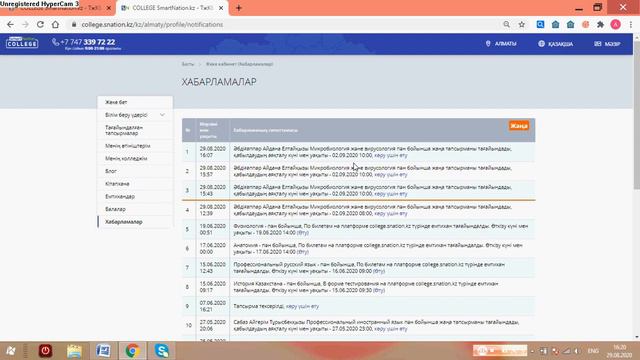This screenshot has height=360, width=640.
Task: Expand the Білім беру үдерісі section
Action: pos(135,115)
